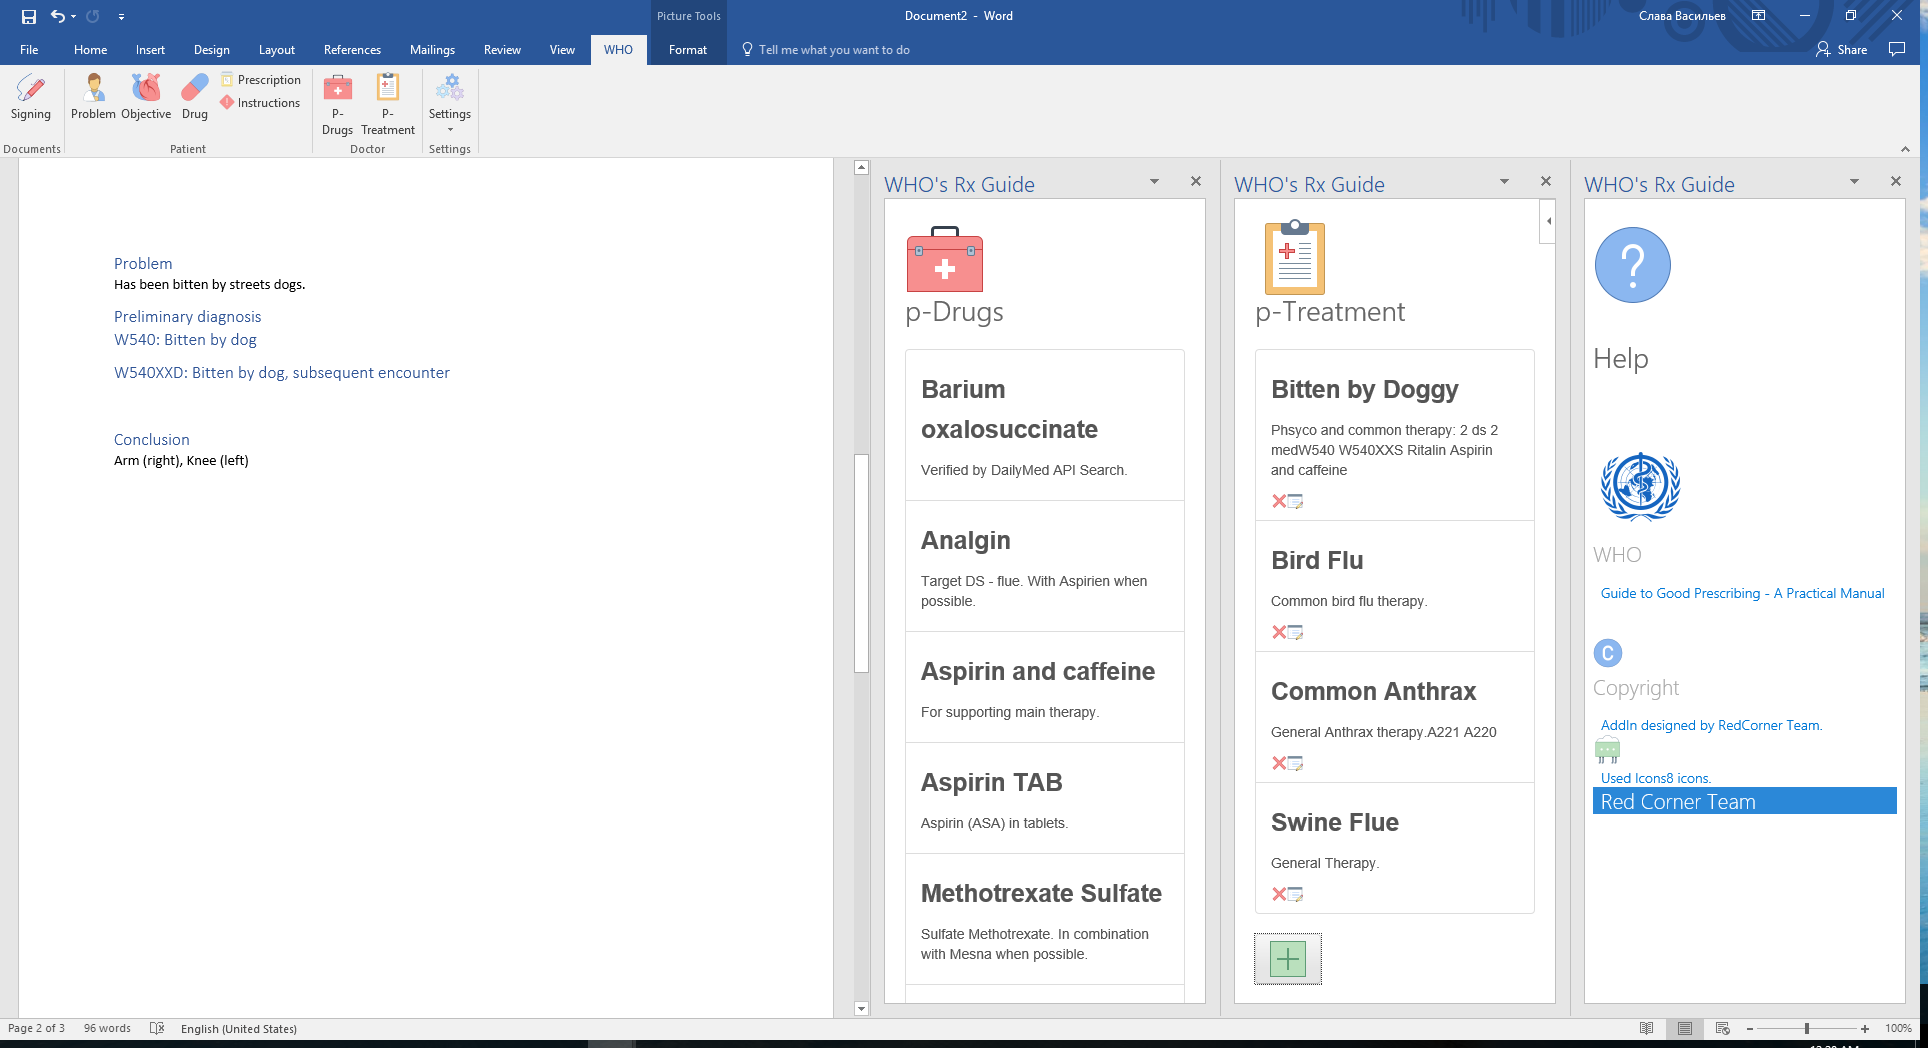The height and width of the screenshot is (1048, 1928).
Task: Click the WHO emblem logo
Action: [1640, 487]
